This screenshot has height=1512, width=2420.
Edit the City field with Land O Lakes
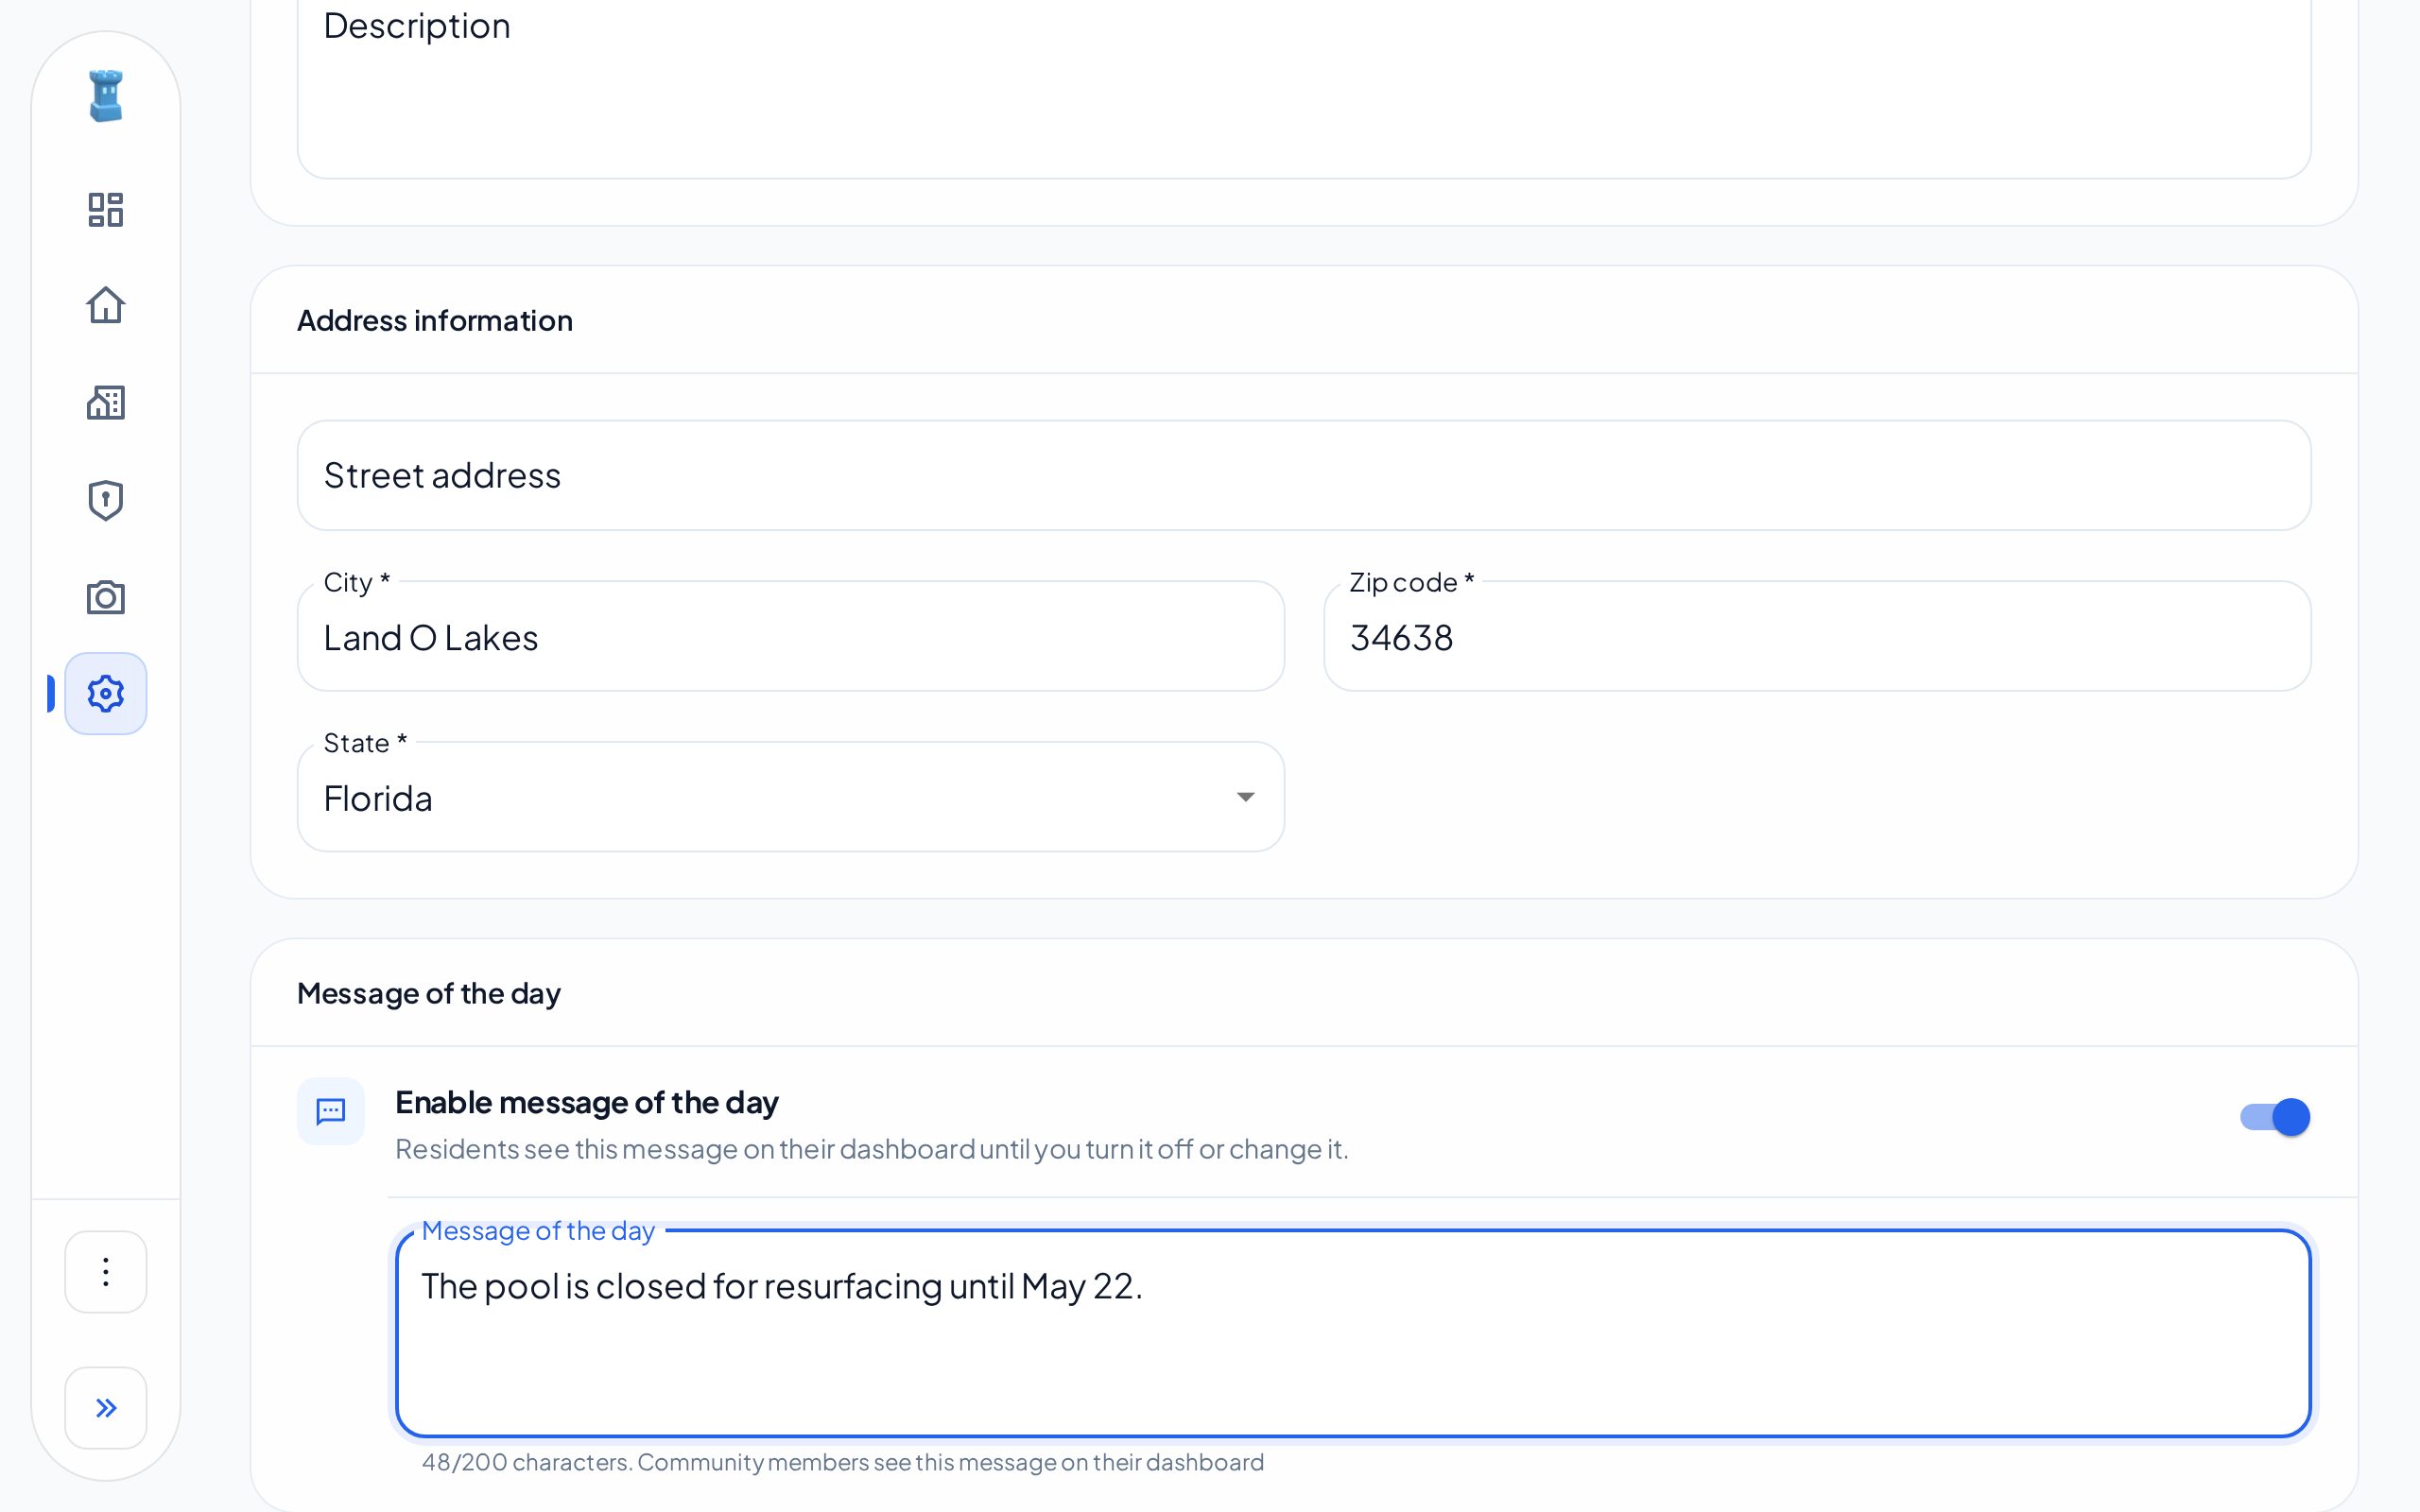tap(790, 636)
